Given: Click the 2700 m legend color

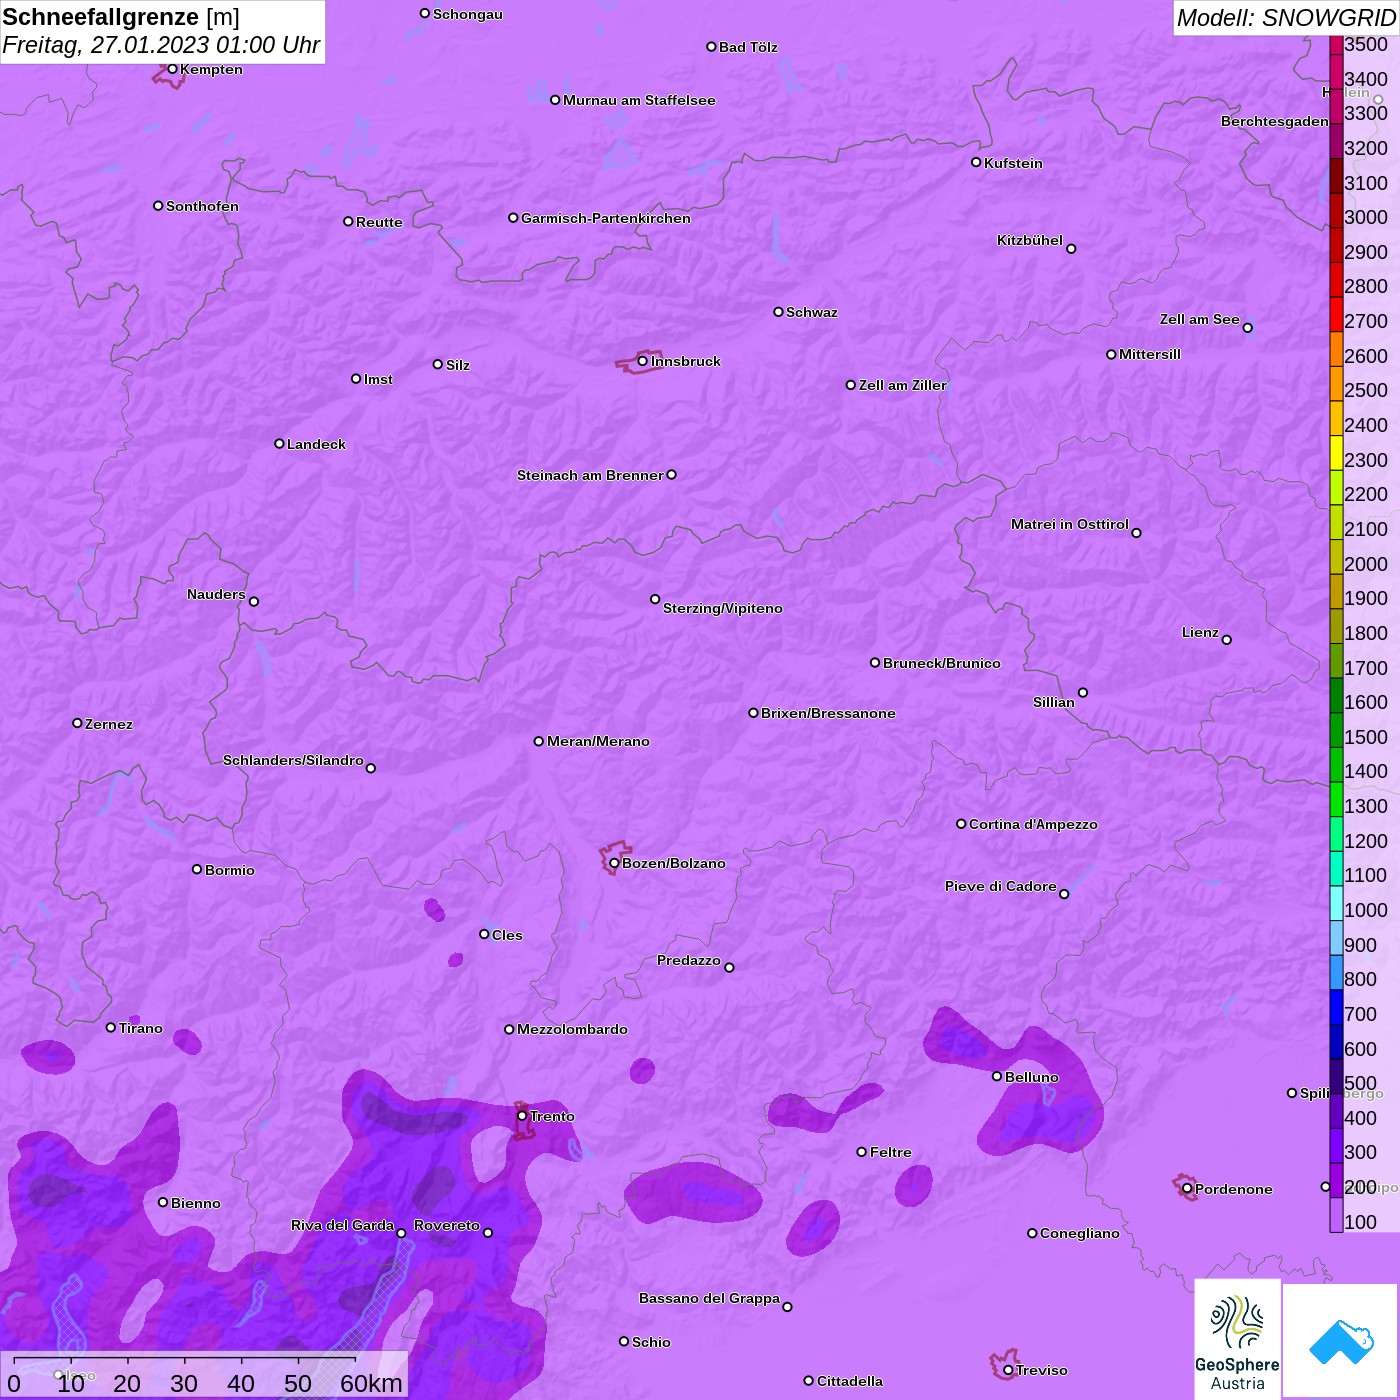Looking at the screenshot, I should [x=1336, y=314].
